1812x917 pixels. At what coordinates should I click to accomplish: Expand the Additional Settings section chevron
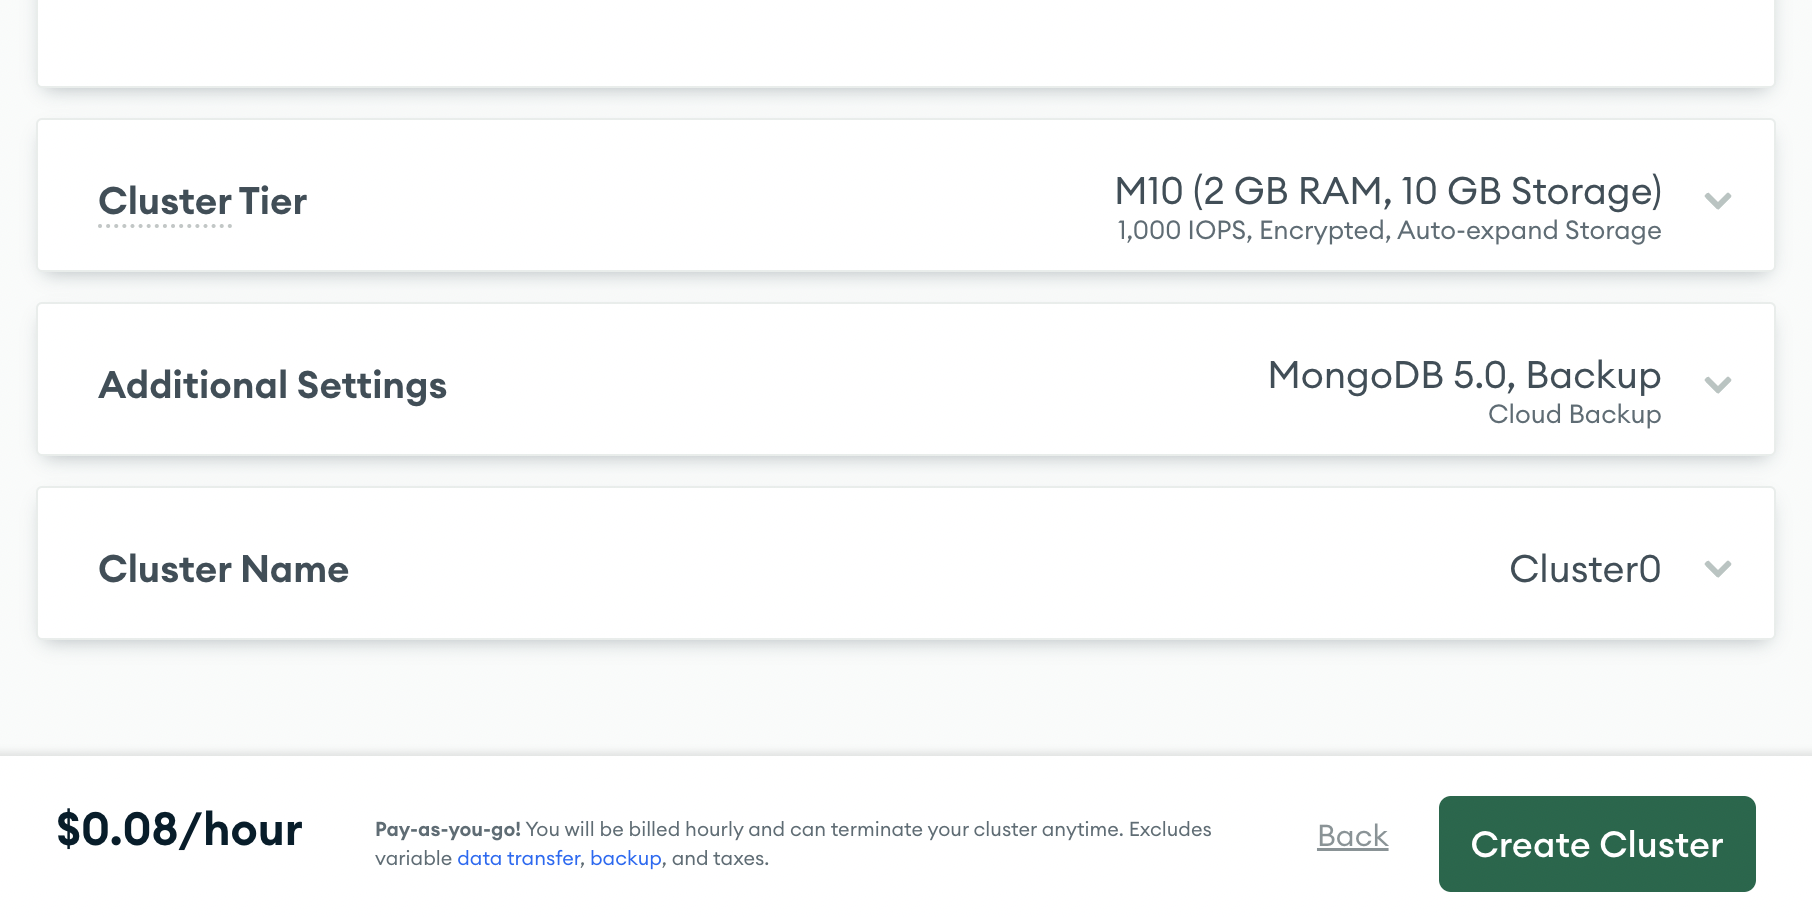pos(1718,384)
